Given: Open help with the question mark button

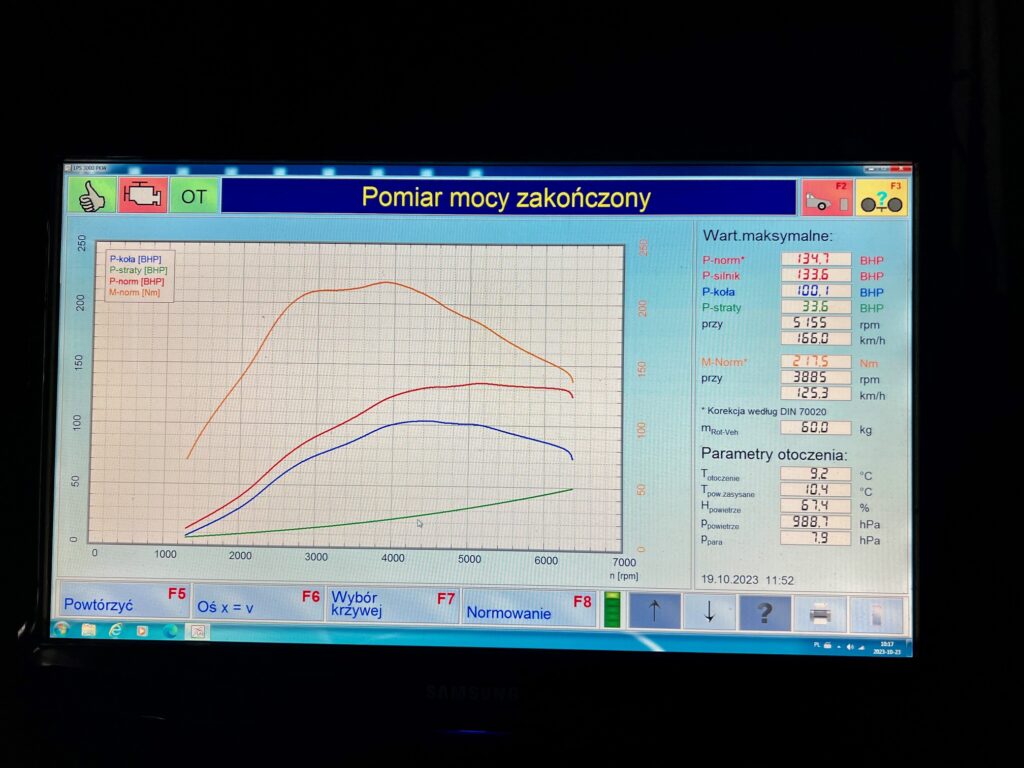Looking at the screenshot, I should pyautogui.click(x=764, y=612).
